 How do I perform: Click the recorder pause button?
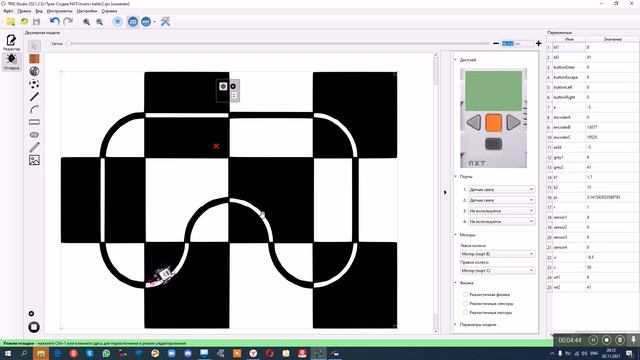coord(593,340)
